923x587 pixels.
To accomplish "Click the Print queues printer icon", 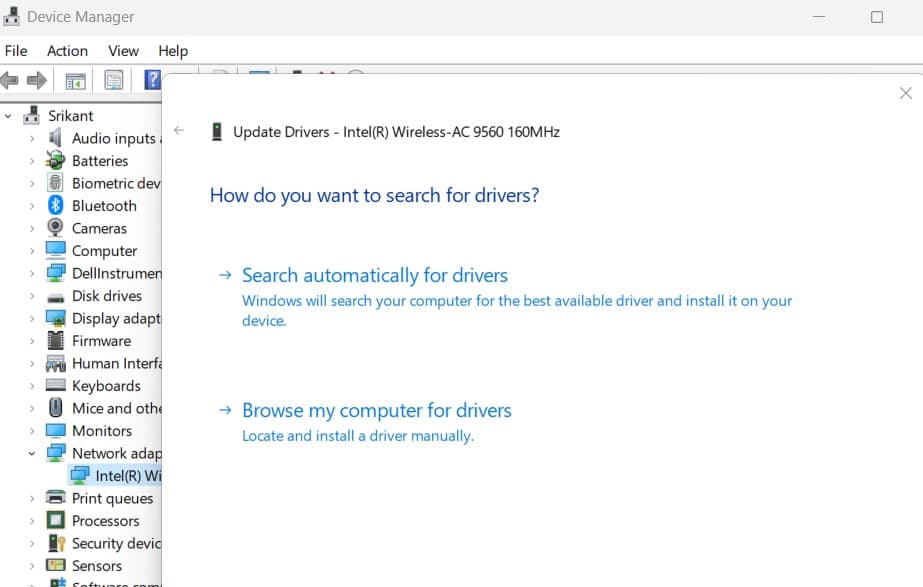I will [x=55, y=498].
